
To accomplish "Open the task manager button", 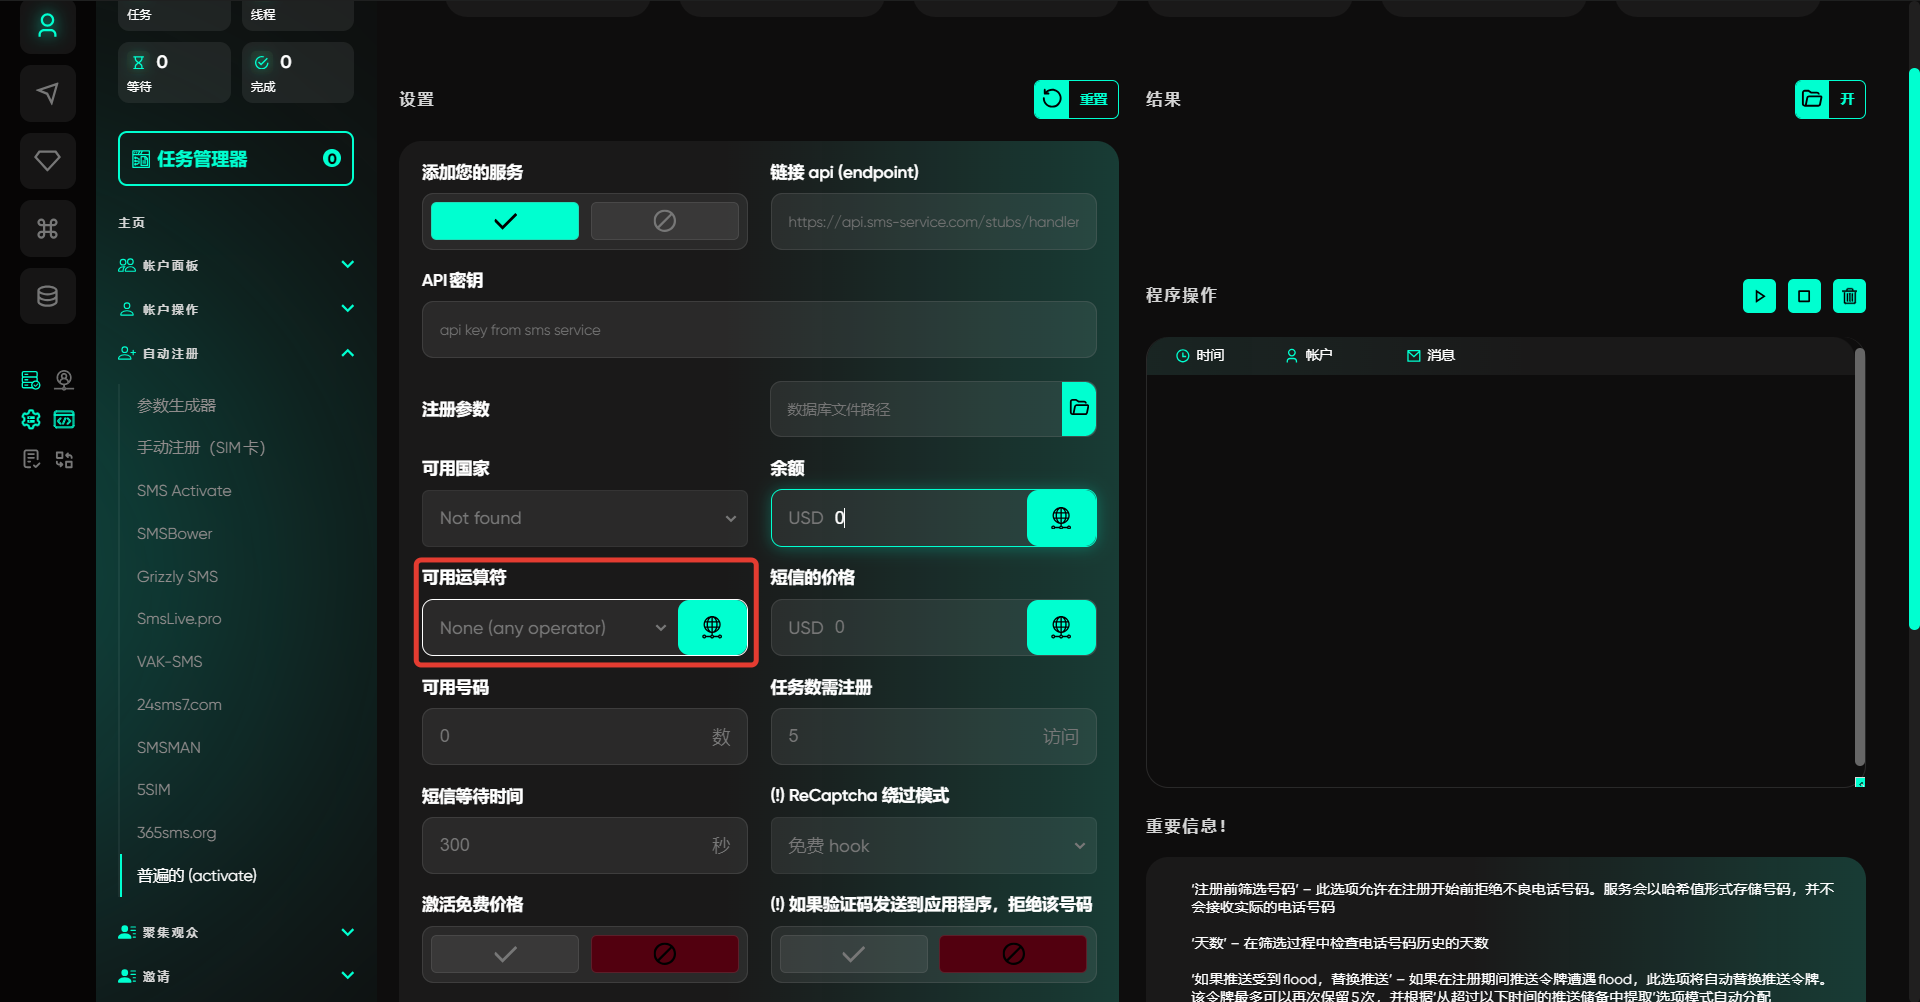I will (x=236, y=159).
